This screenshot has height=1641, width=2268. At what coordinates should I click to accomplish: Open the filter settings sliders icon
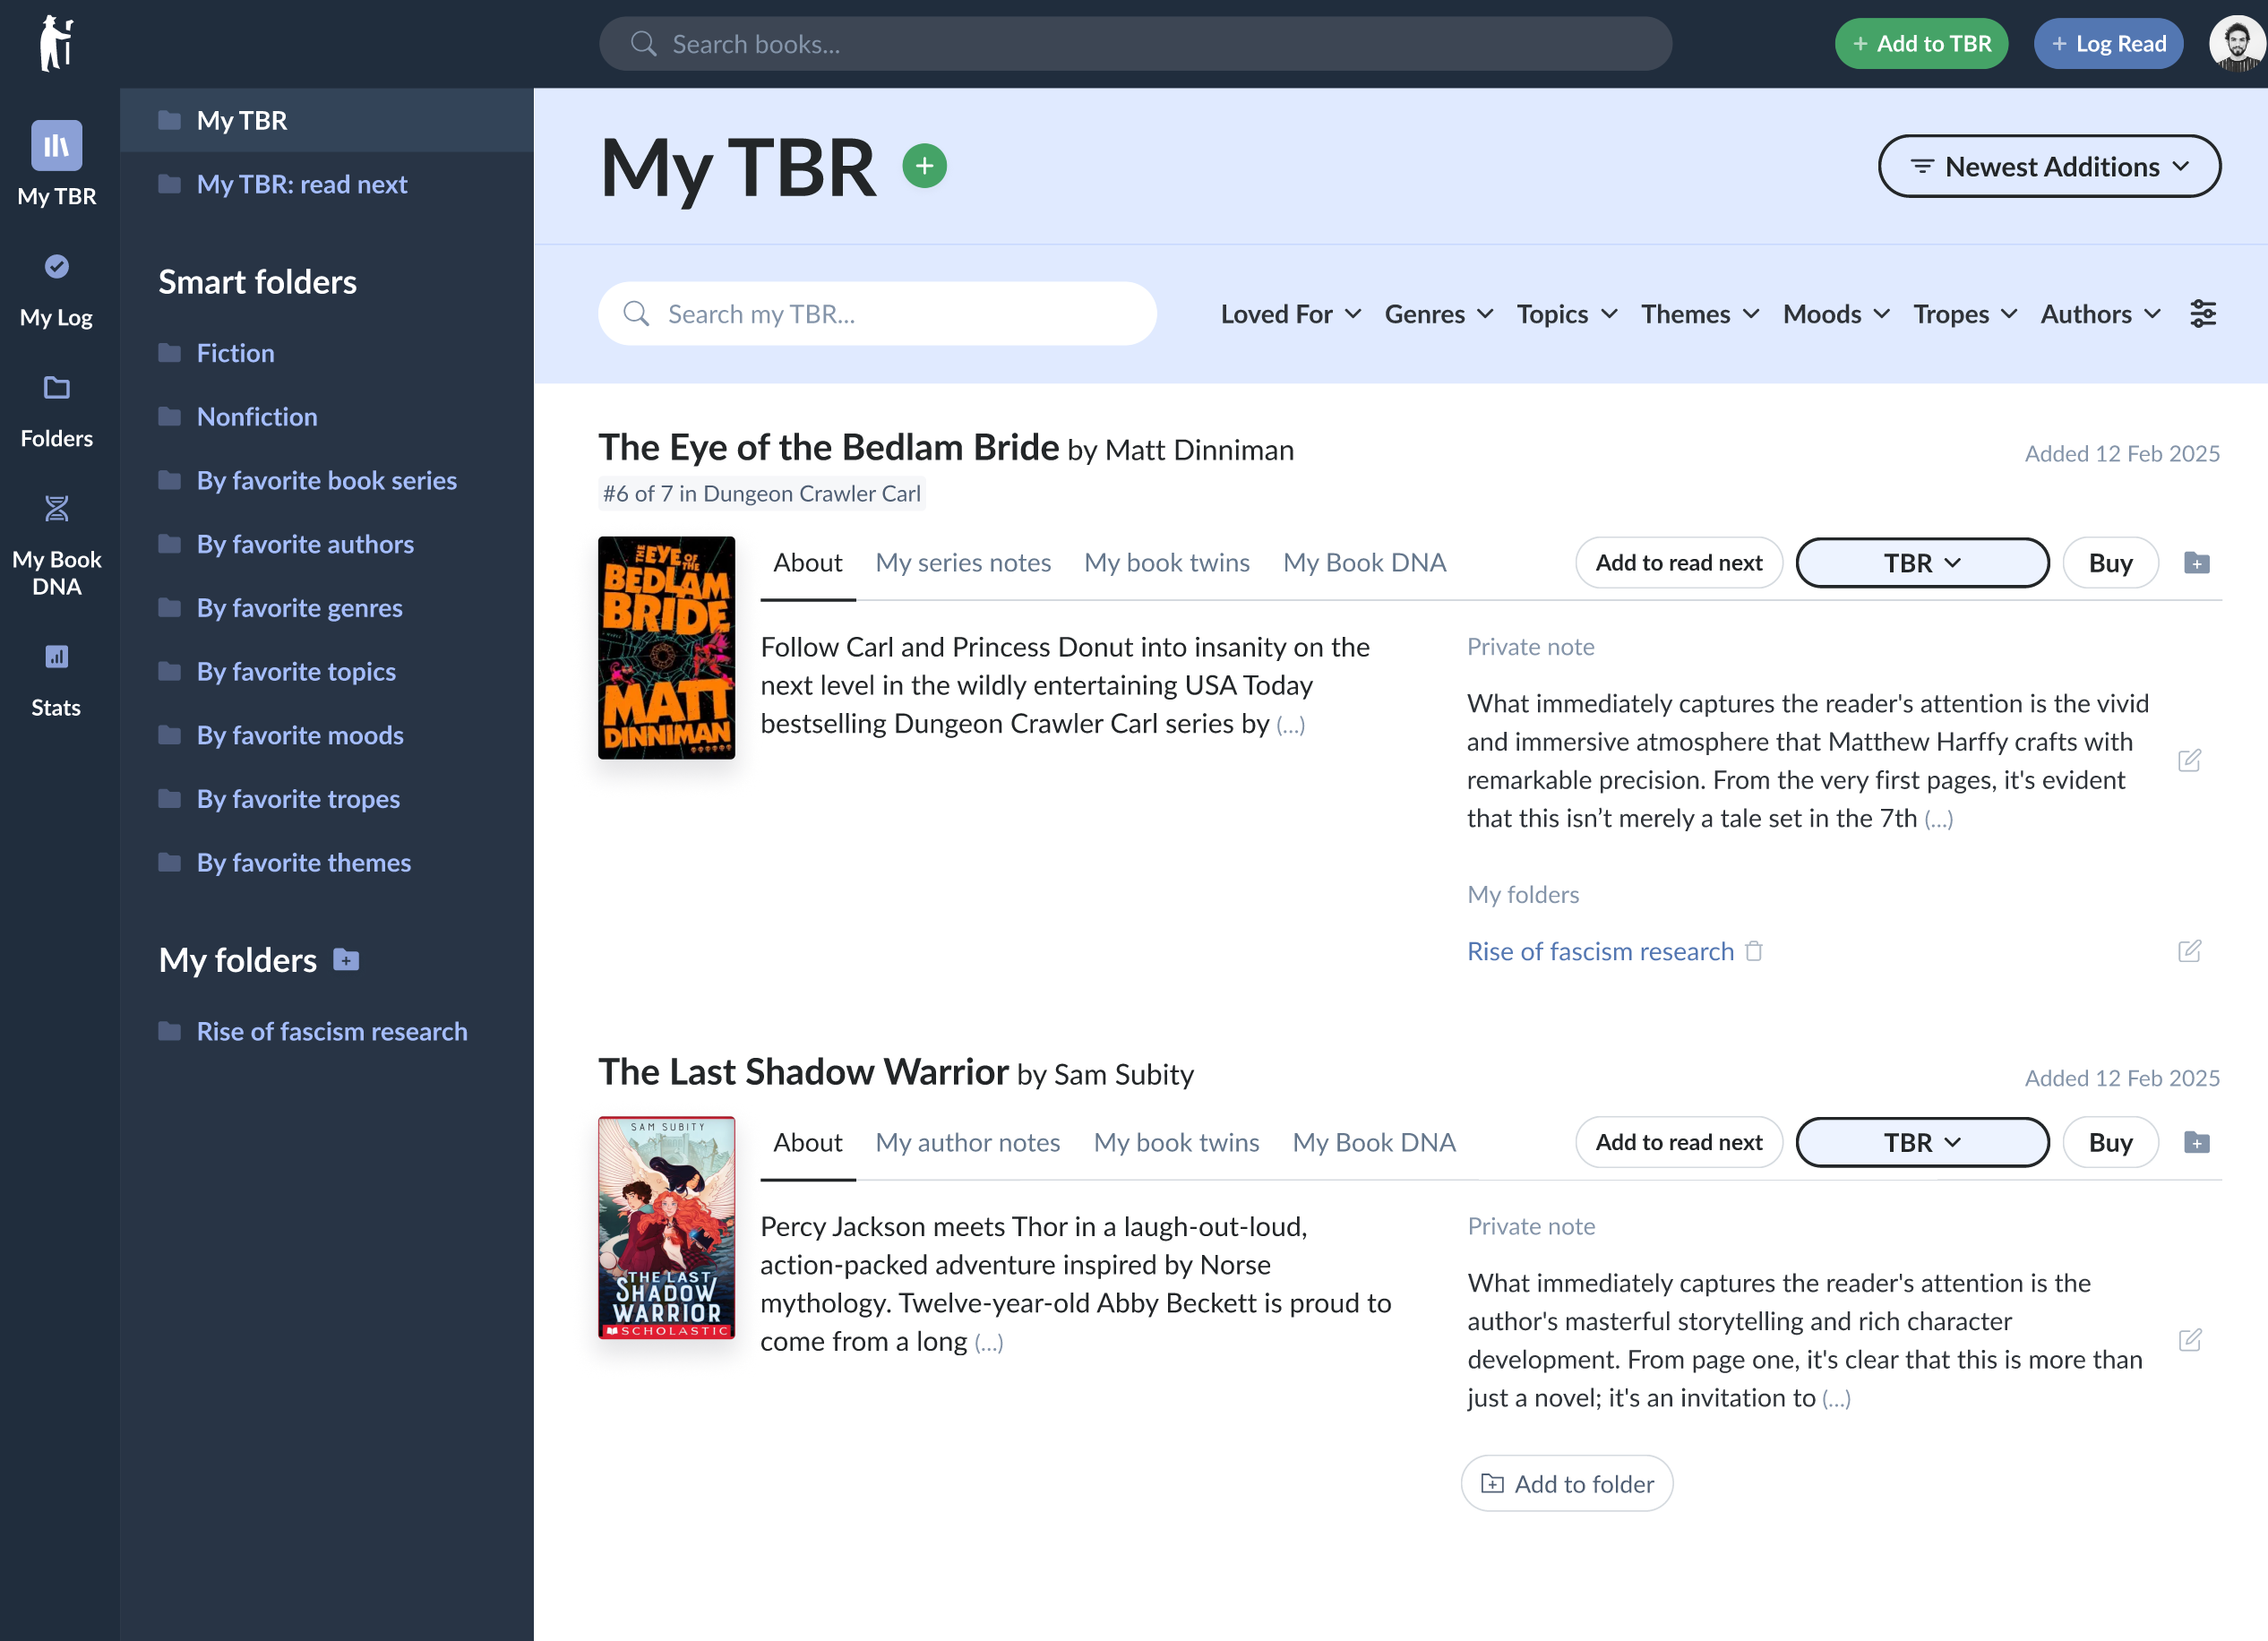(x=2203, y=314)
